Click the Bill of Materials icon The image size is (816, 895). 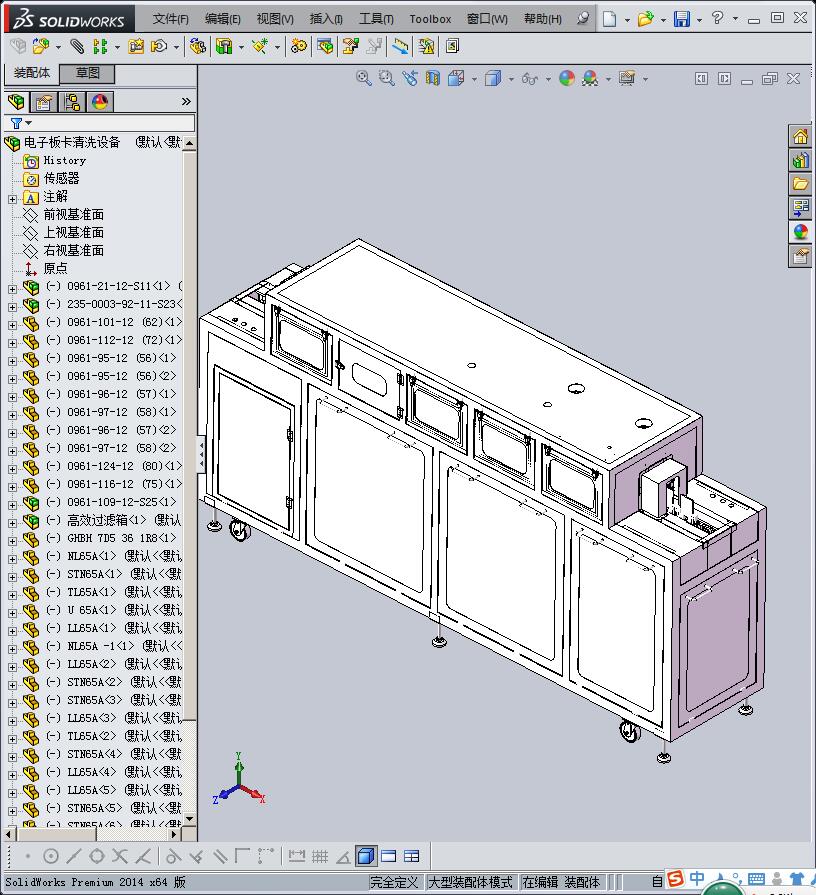point(325,46)
